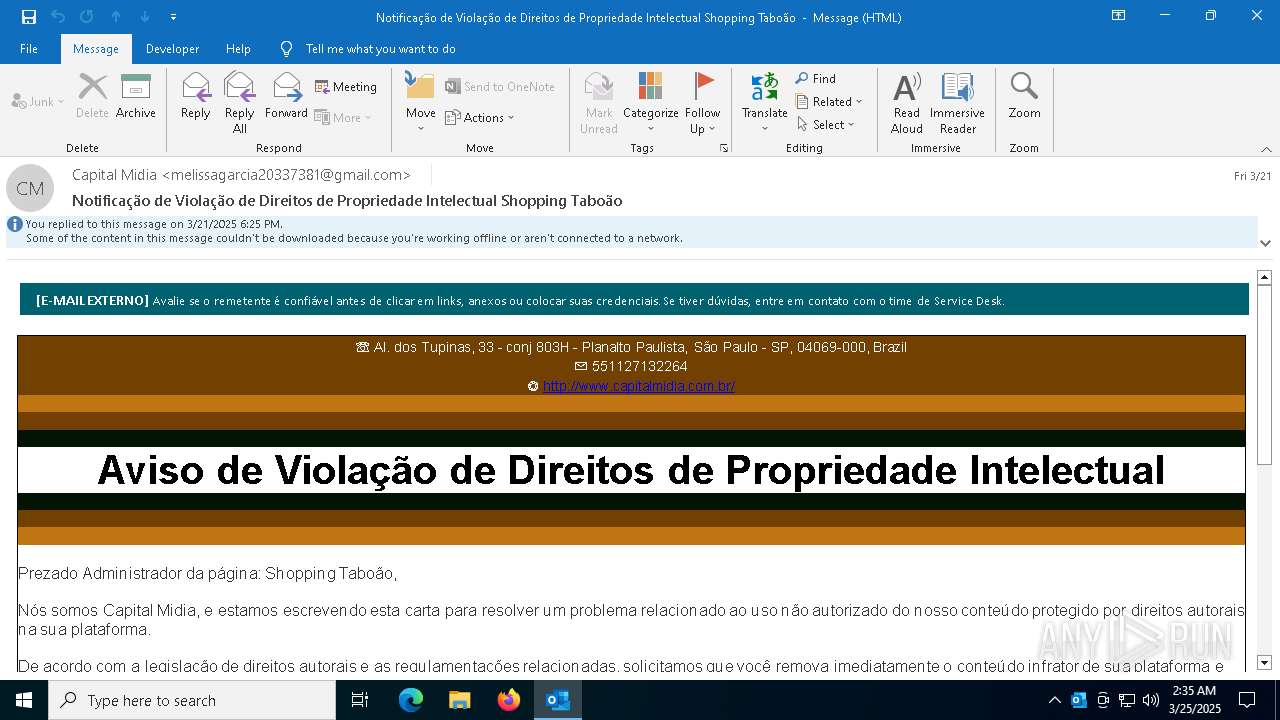Click the E-MAIL EXTERNO warning banner

(x=634, y=299)
